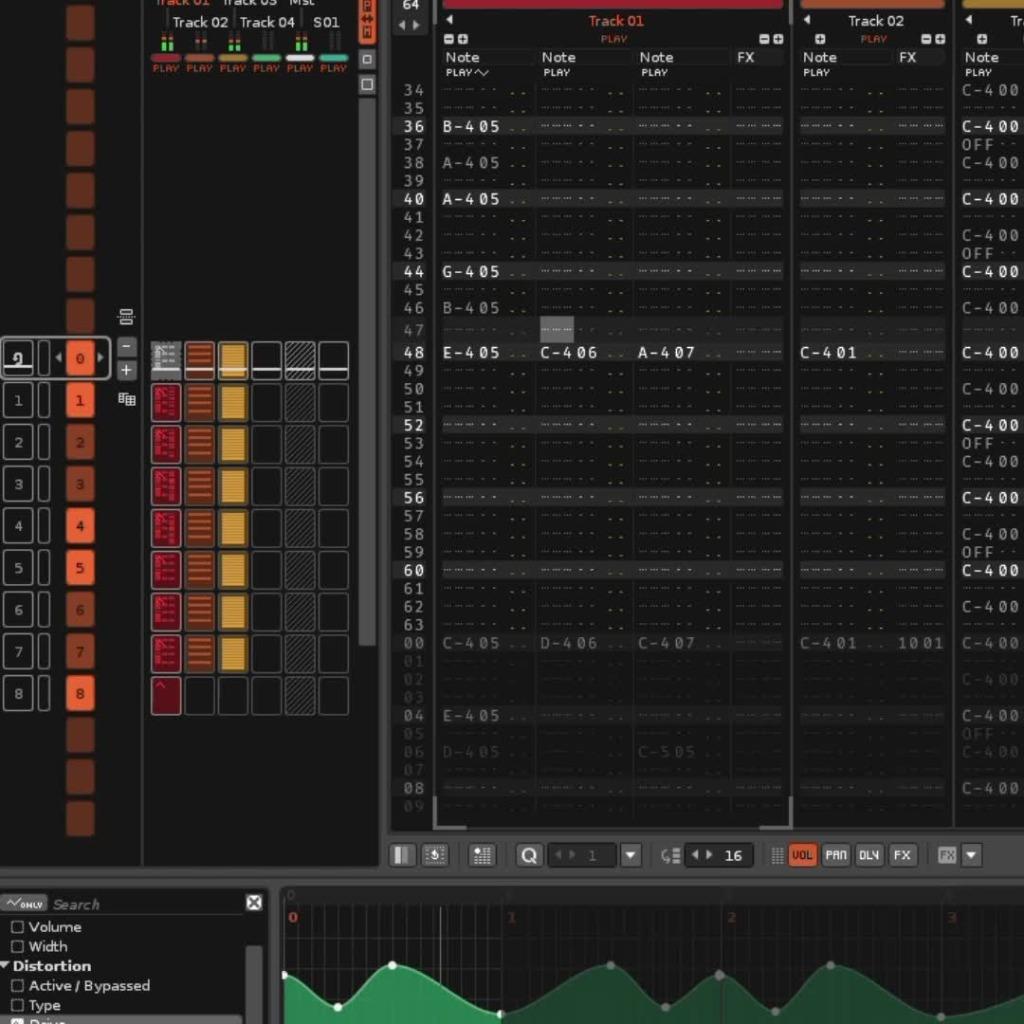Select the C-4 06 note at line 48
Screen dimensions: 1024x1024
569,353
